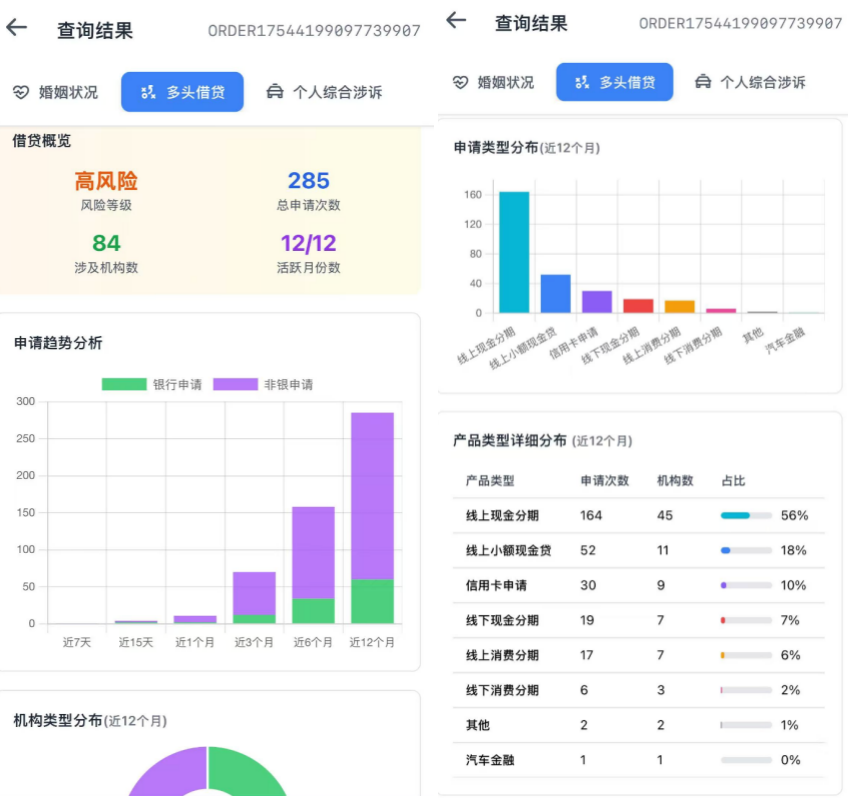The height and width of the screenshot is (806, 850).
Task: Switch to the 婚姻状况 tab in the left panel
Action: pyautogui.click(x=55, y=92)
